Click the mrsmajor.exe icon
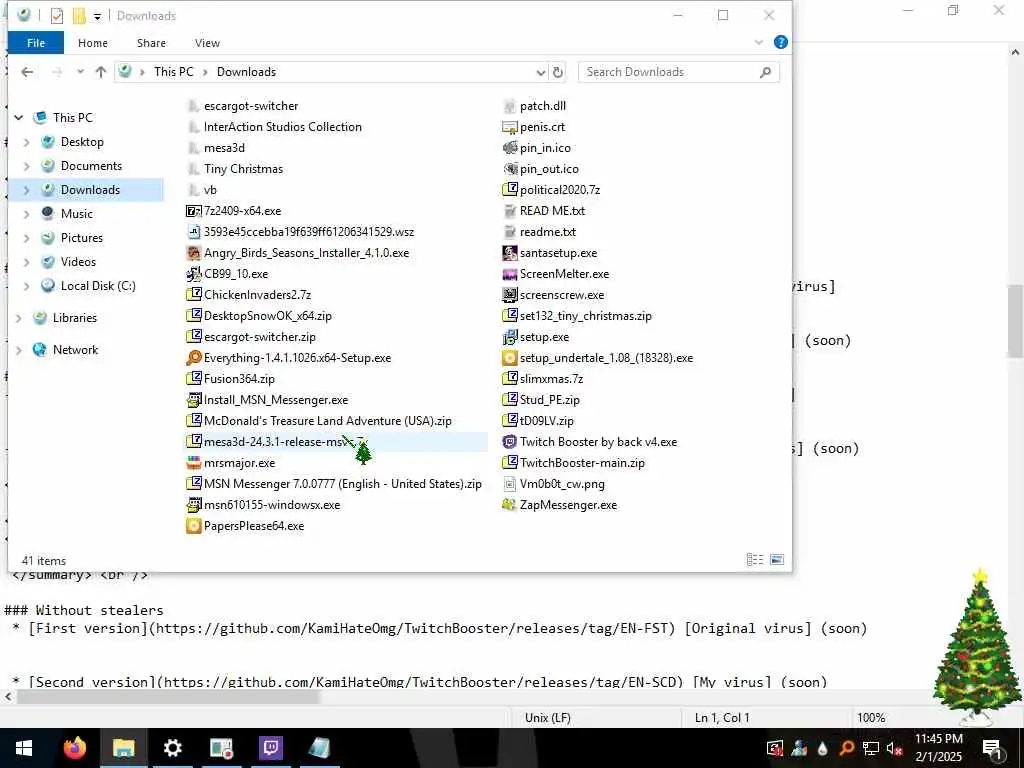 point(193,463)
